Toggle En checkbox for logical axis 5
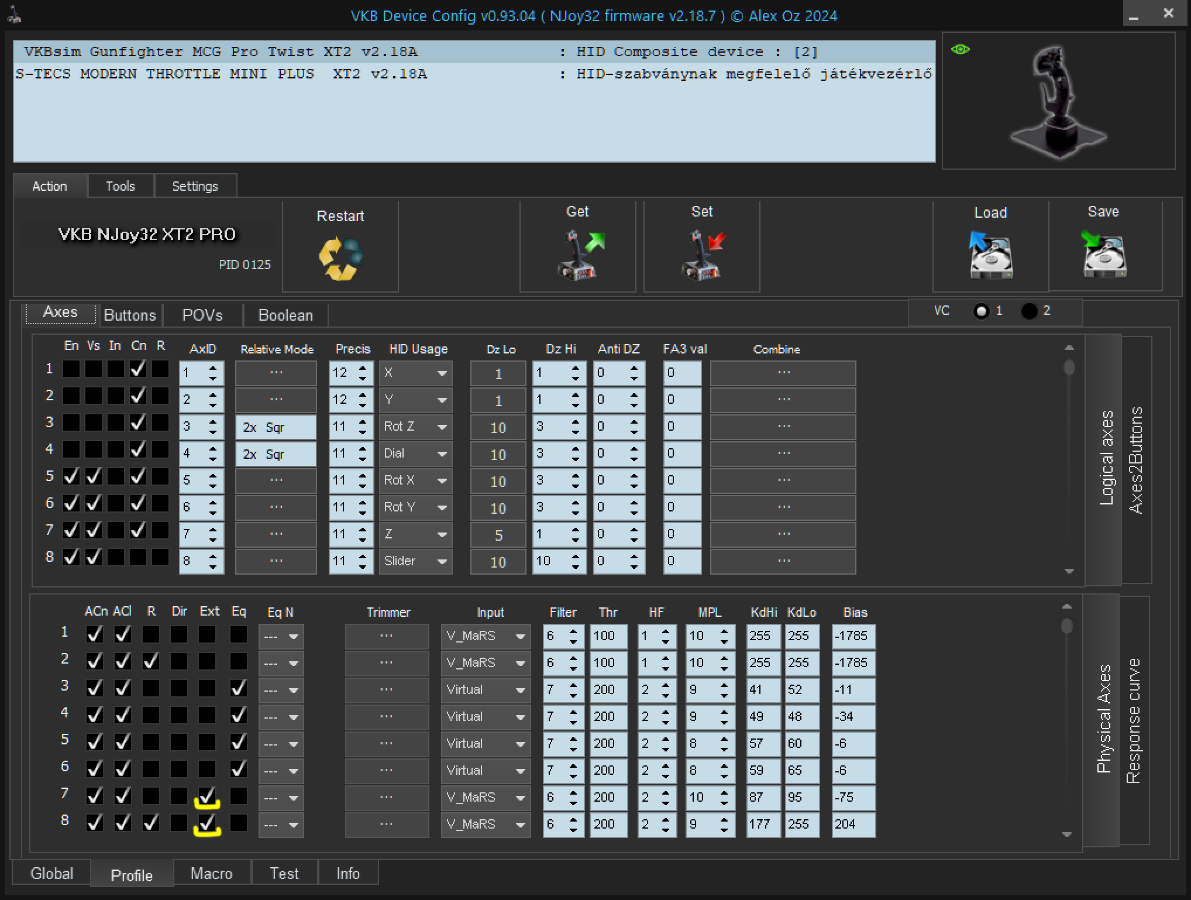 [71, 477]
